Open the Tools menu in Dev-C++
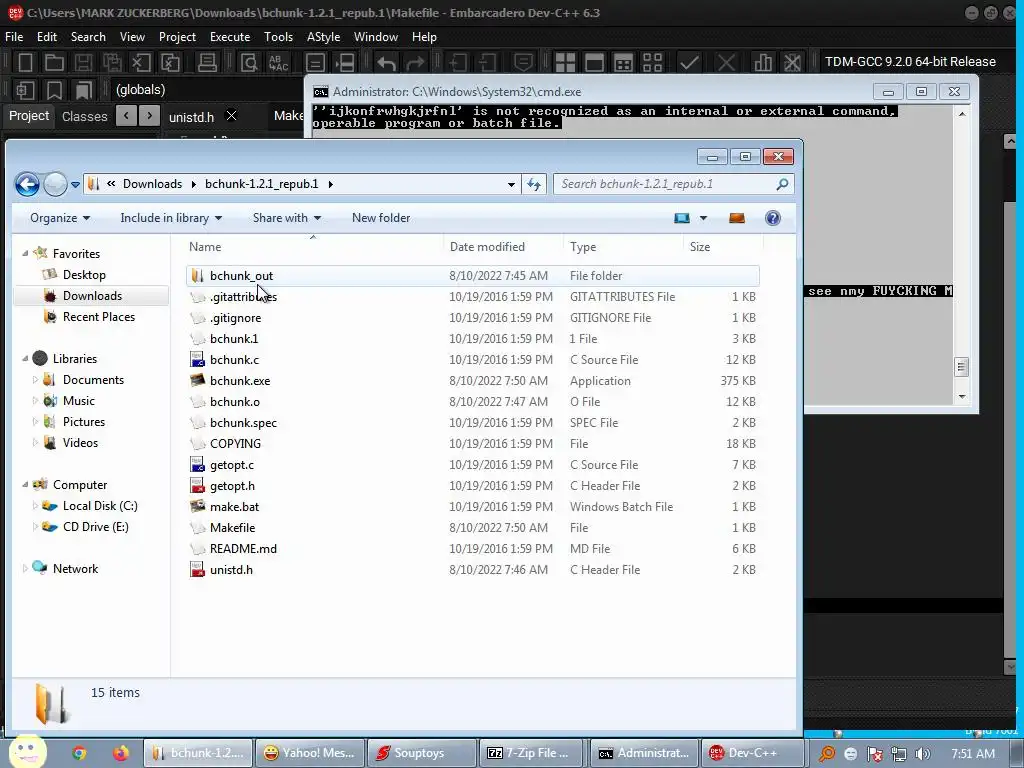The height and width of the screenshot is (768, 1024). (x=278, y=37)
